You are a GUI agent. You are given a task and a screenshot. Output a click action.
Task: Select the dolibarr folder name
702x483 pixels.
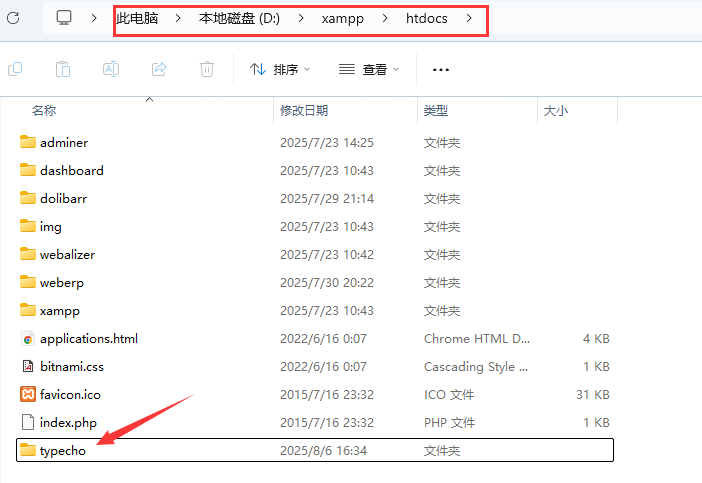pos(64,198)
